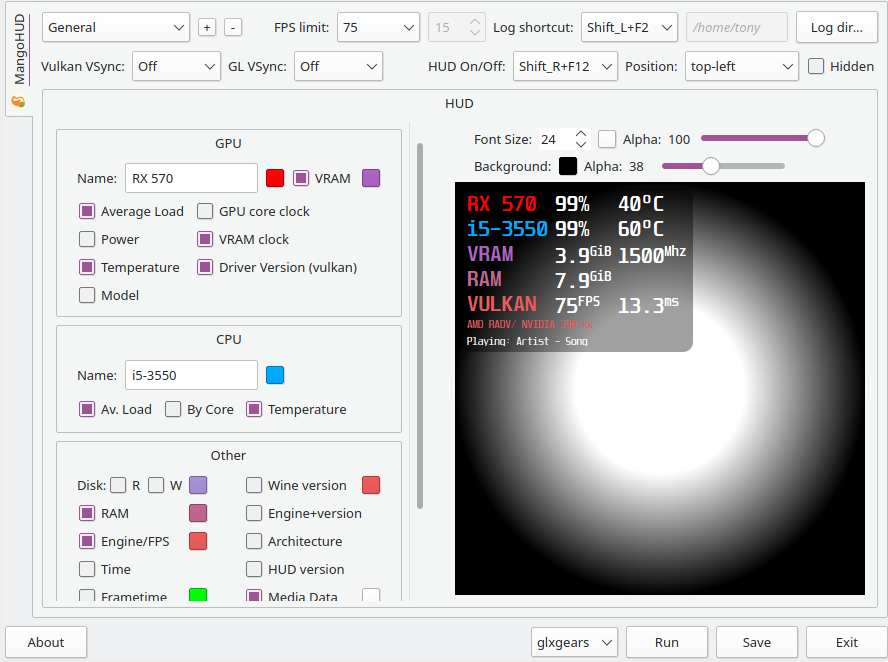The height and width of the screenshot is (662, 888).
Task: Enable the GPU core clock checkbox
Action: pyautogui.click(x=204, y=211)
